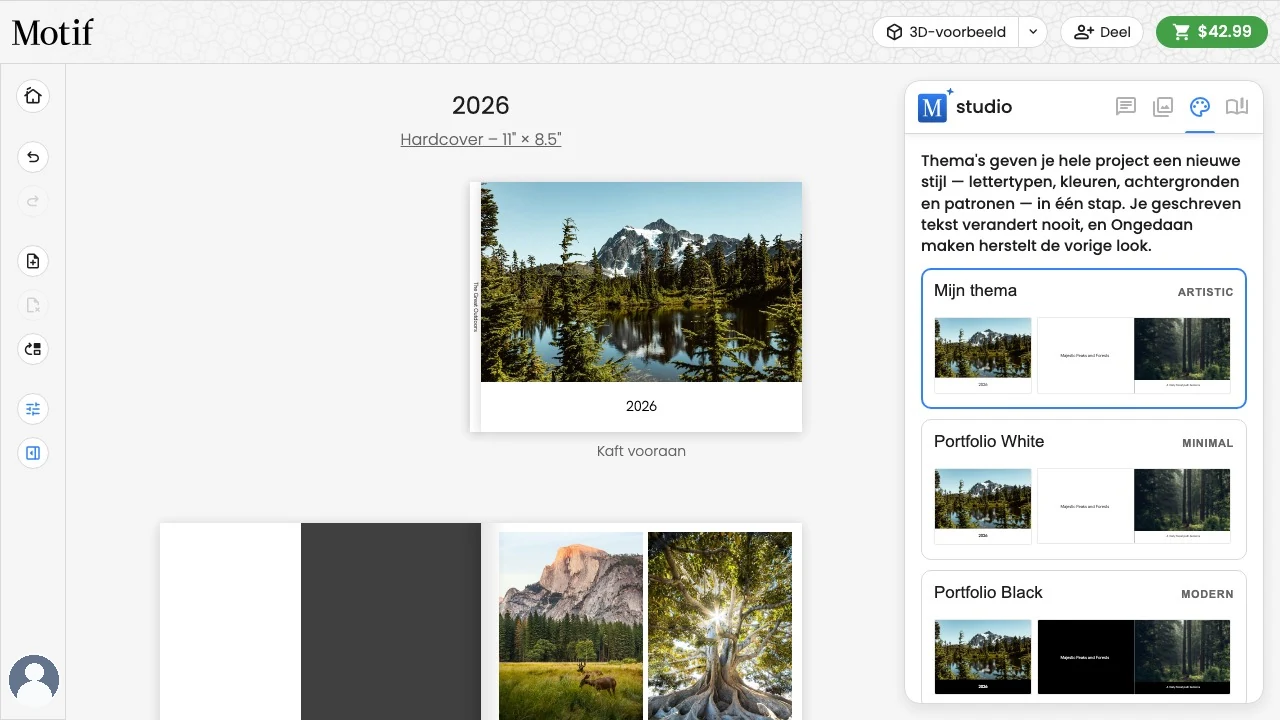This screenshot has width=1280, height=720.
Task: Click the dark gray page panel
Action: tap(391, 621)
